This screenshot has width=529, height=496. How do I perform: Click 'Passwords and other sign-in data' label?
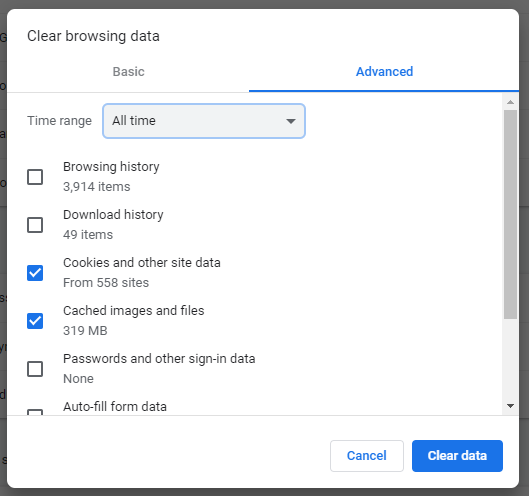pyautogui.click(x=159, y=359)
